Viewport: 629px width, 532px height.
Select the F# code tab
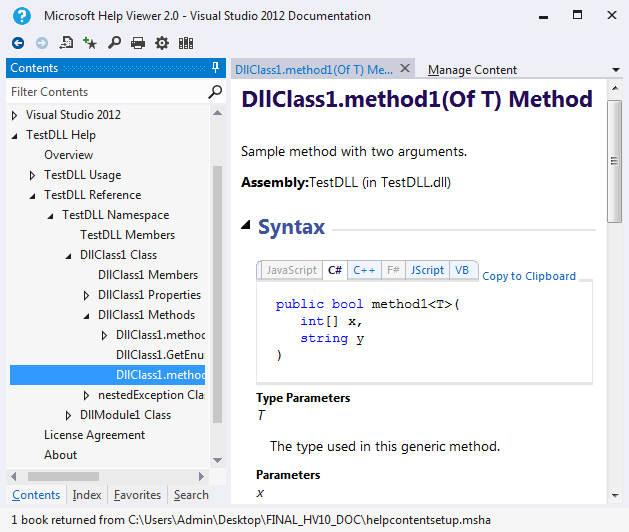pyautogui.click(x=393, y=270)
